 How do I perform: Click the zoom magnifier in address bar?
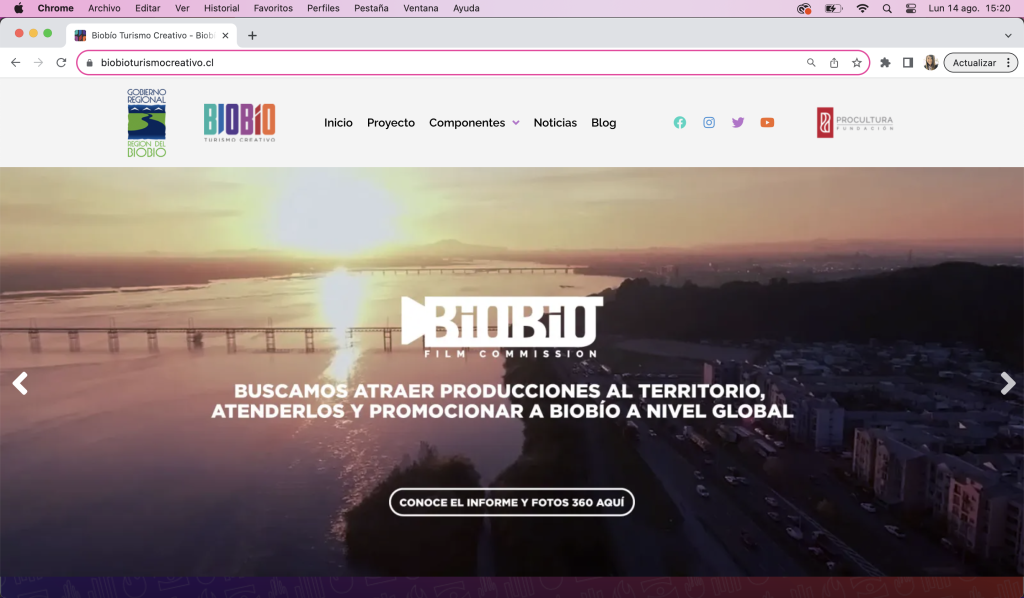pyautogui.click(x=811, y=63)
